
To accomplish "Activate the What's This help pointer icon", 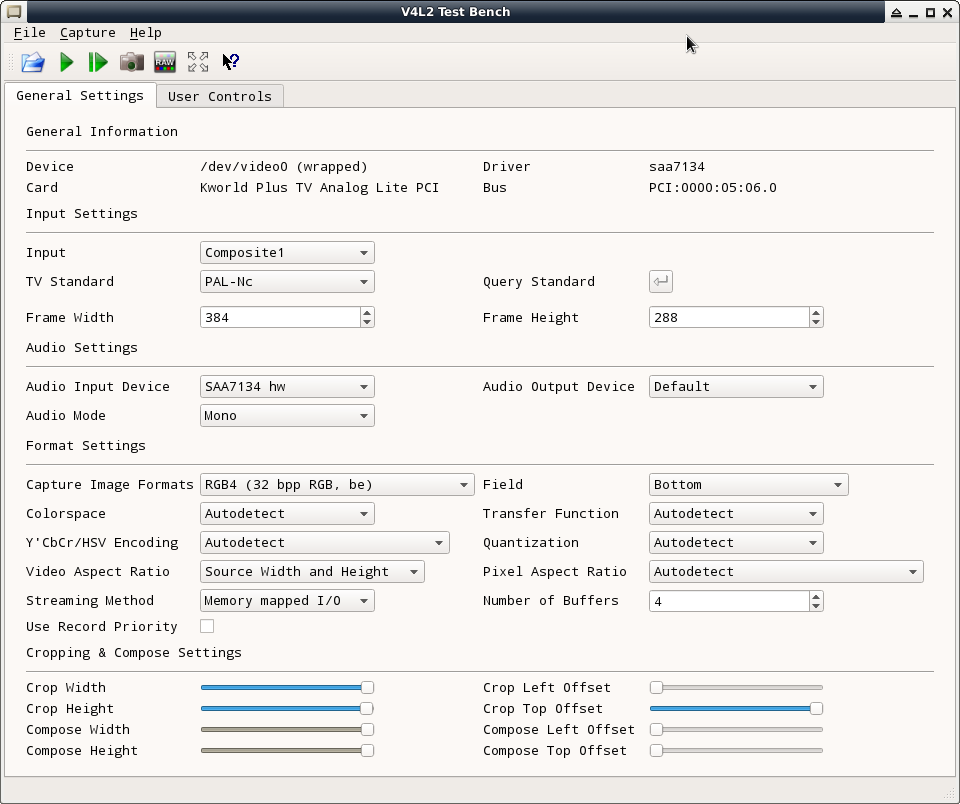I will (230, 62).
